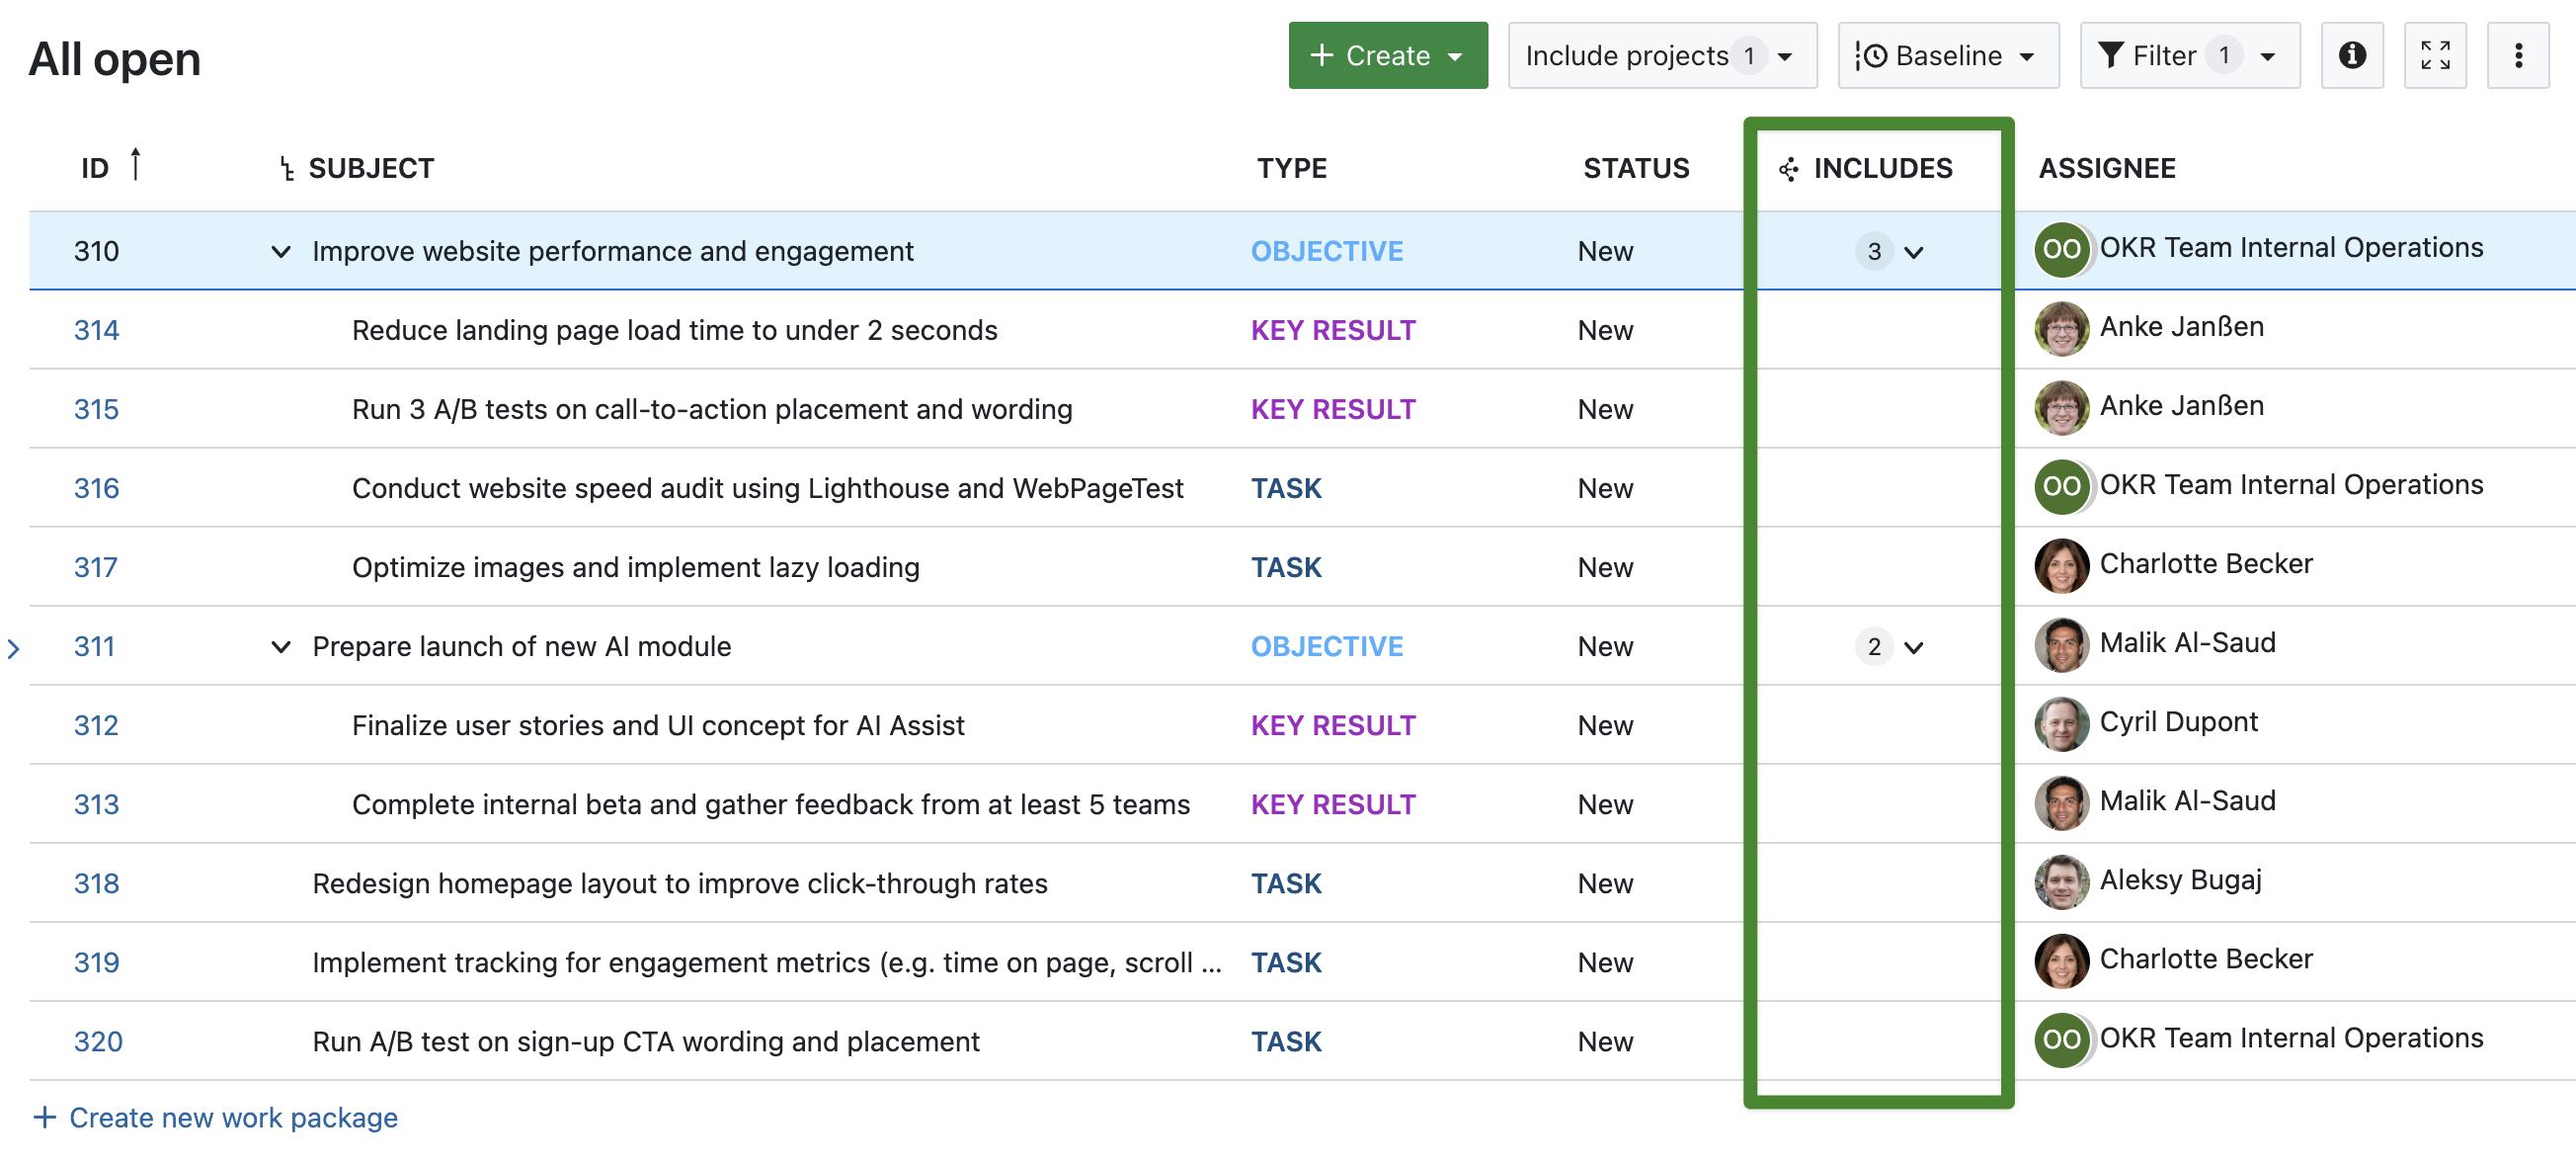Click the hierarchy icon beside SUBJECT header
Viewport: 2576px width, 1164px height.
285,167
